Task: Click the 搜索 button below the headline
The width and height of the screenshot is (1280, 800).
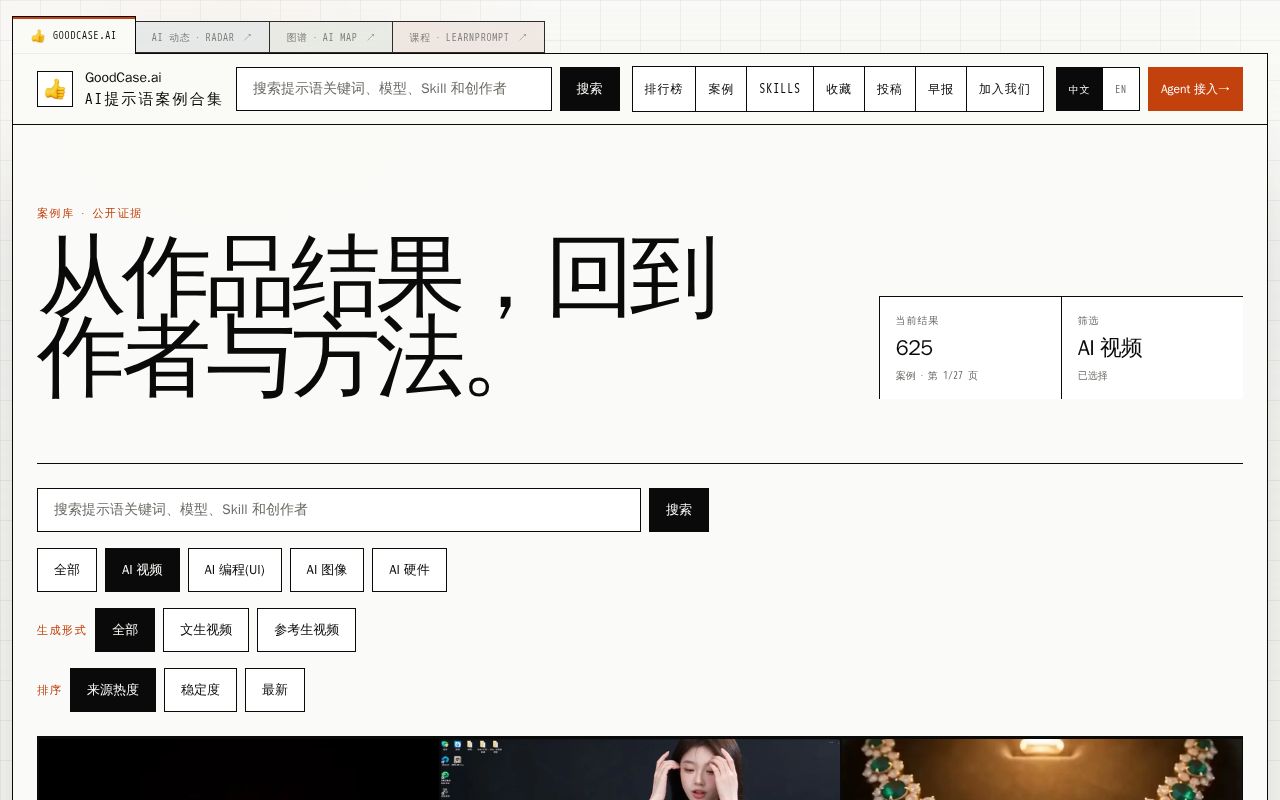Action: click(x=679, y=510)
